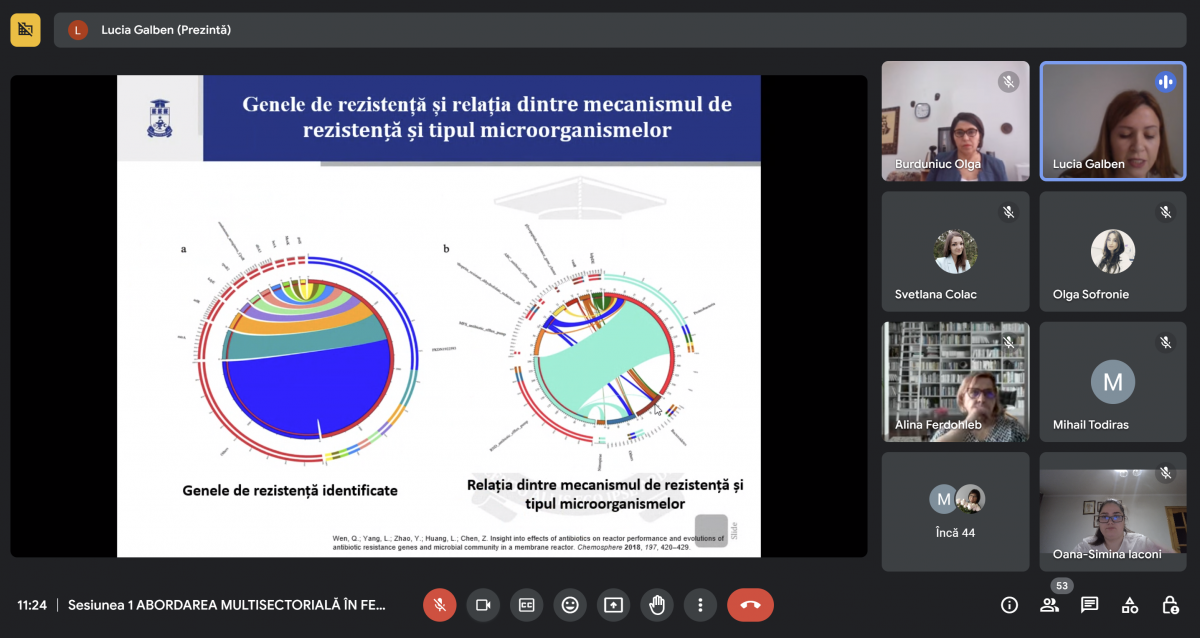Show the participants list panel
Image resolution: width=1200 pixels, height=638 pixels.
(1049, 605)
